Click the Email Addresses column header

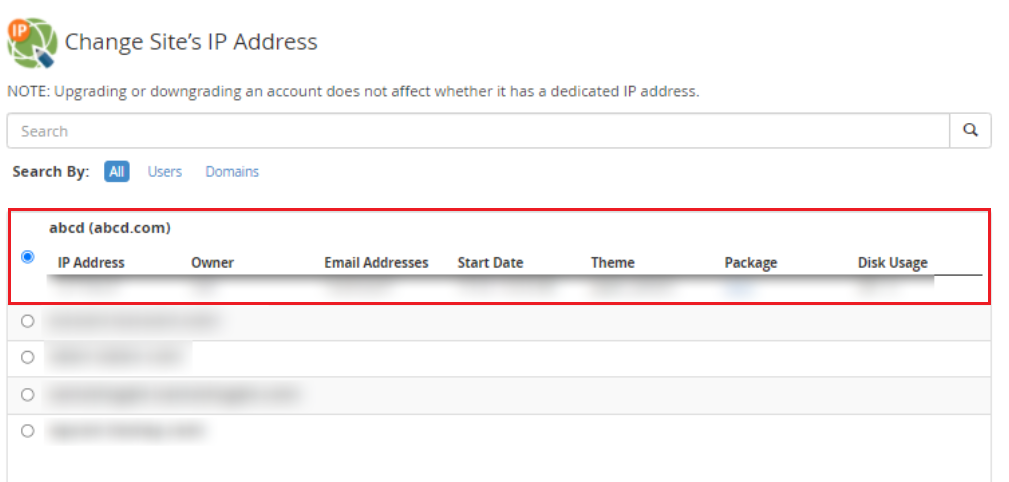point(376,263)
